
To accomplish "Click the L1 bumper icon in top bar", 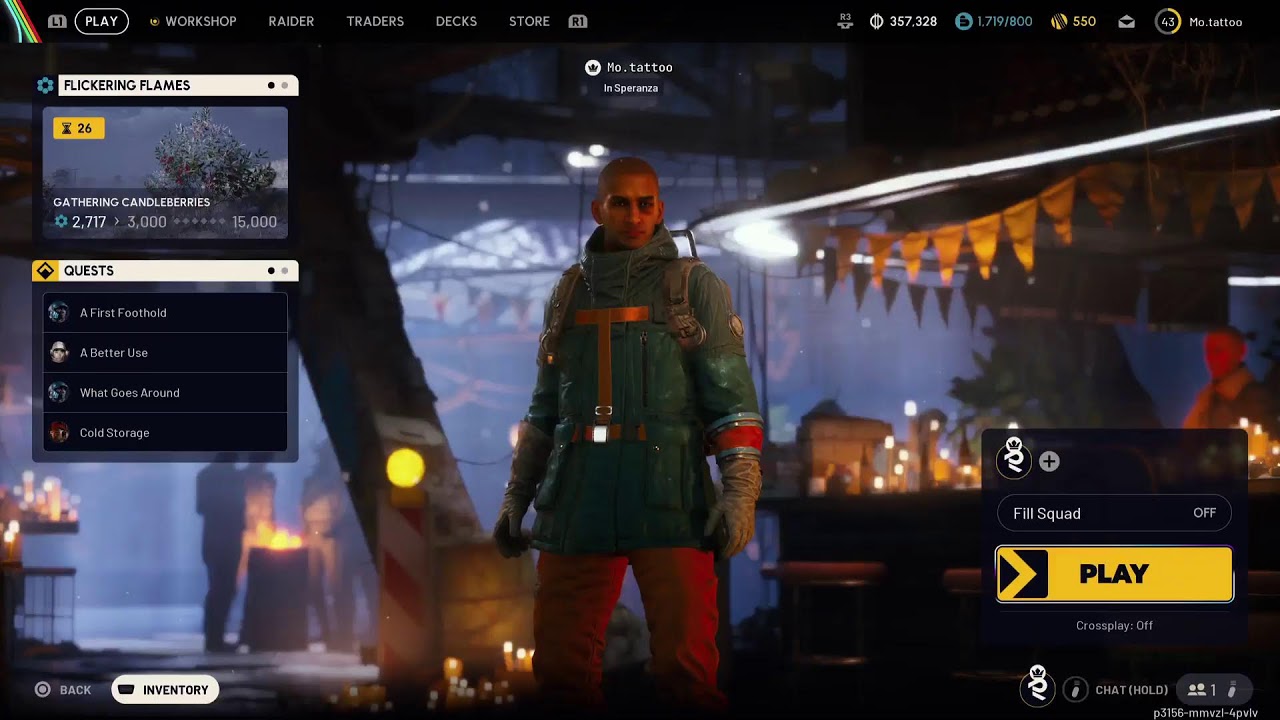I will click(x=57, y=21).
